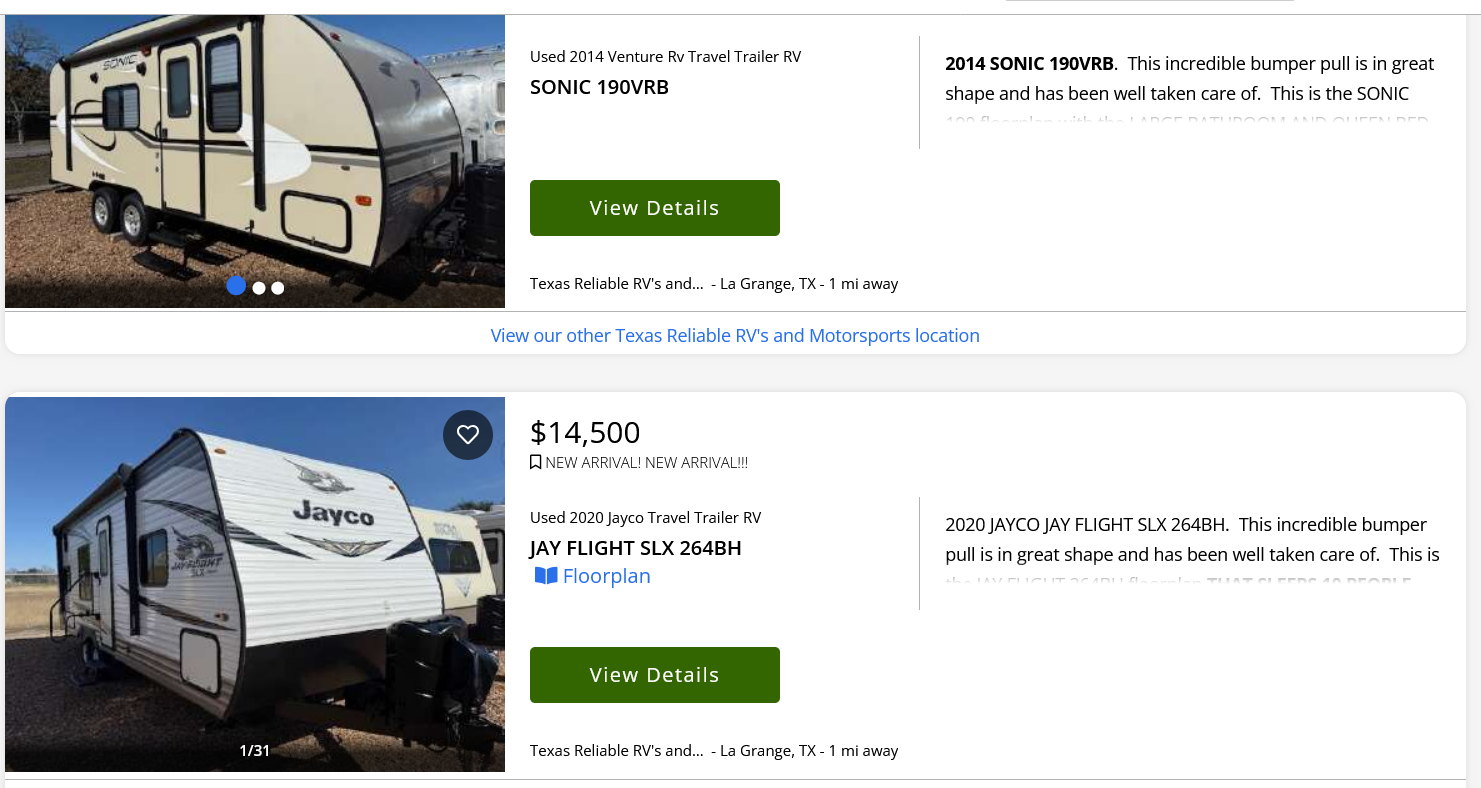This screenshot has height=788, width=1481.
Task: Click the dealer name under the Sonic listing
Action: [616, 284]
